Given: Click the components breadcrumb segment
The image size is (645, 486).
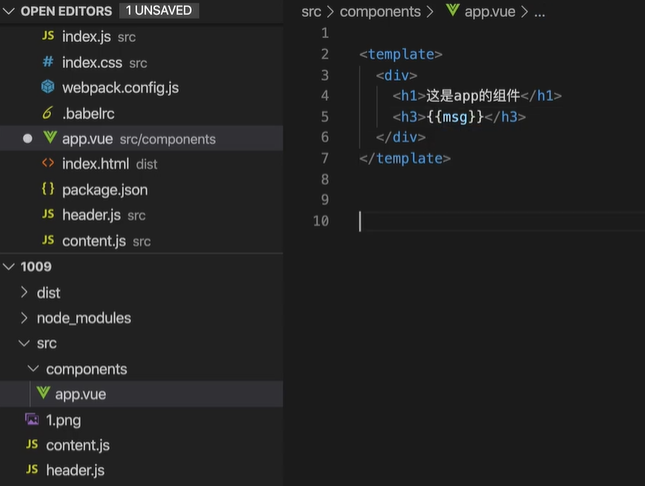Looking at the screenshot, I should pyautogui.click(x=379, y=12).
